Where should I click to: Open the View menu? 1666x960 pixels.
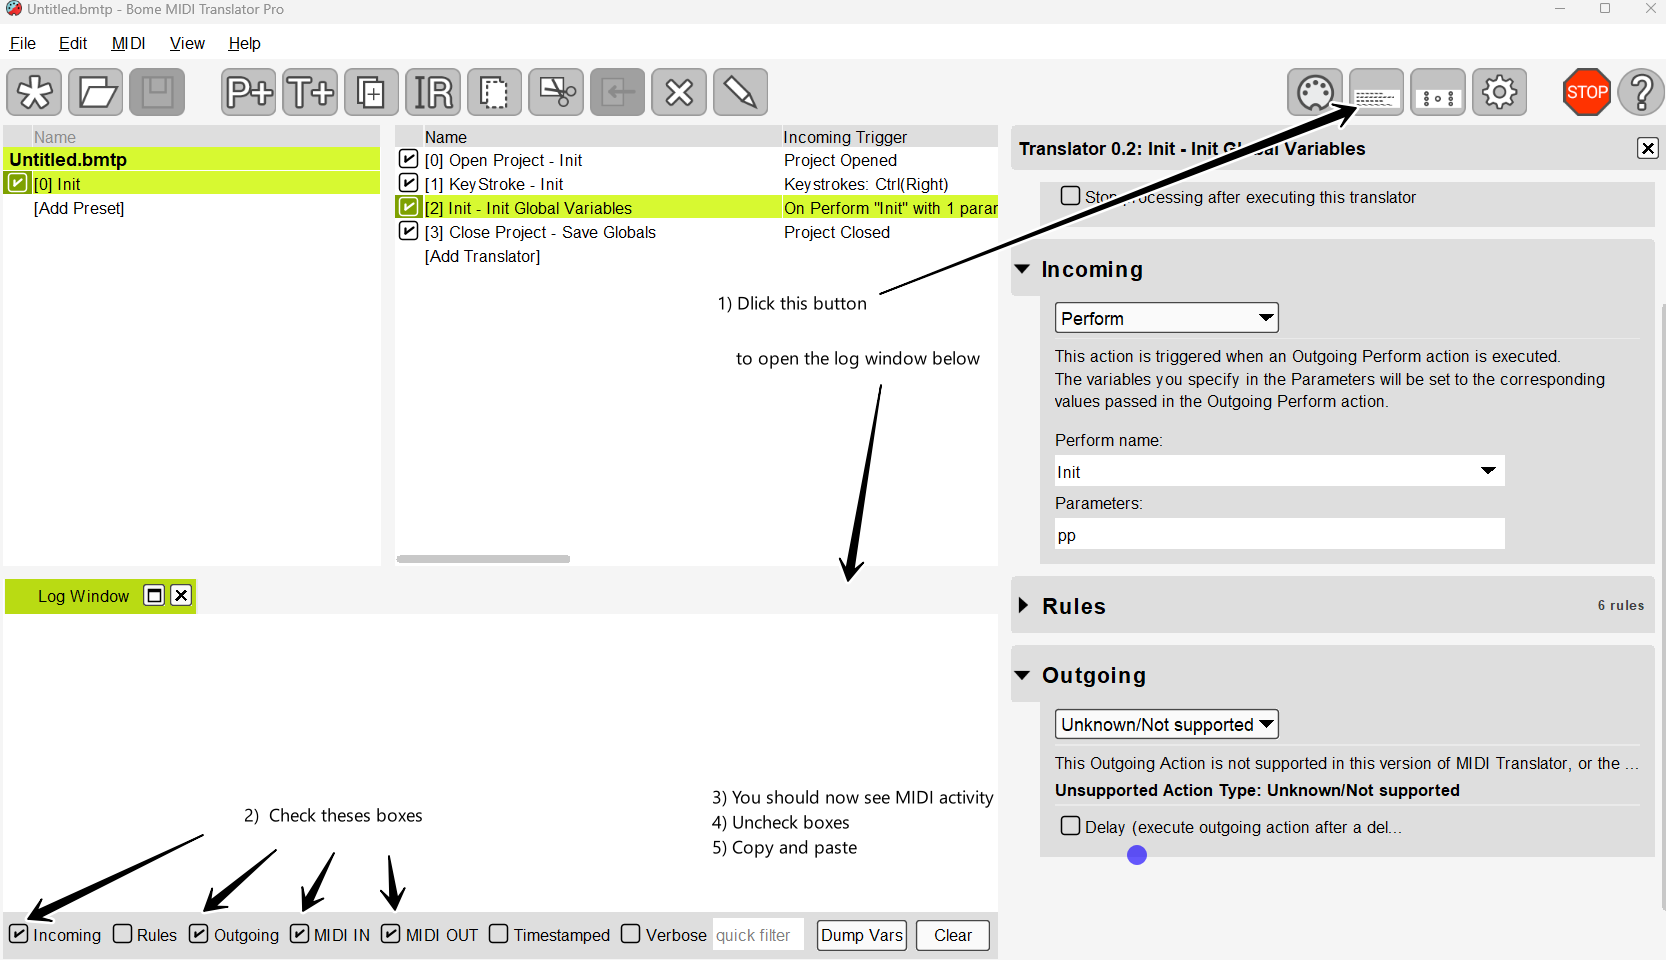click(x=187, y=43)
